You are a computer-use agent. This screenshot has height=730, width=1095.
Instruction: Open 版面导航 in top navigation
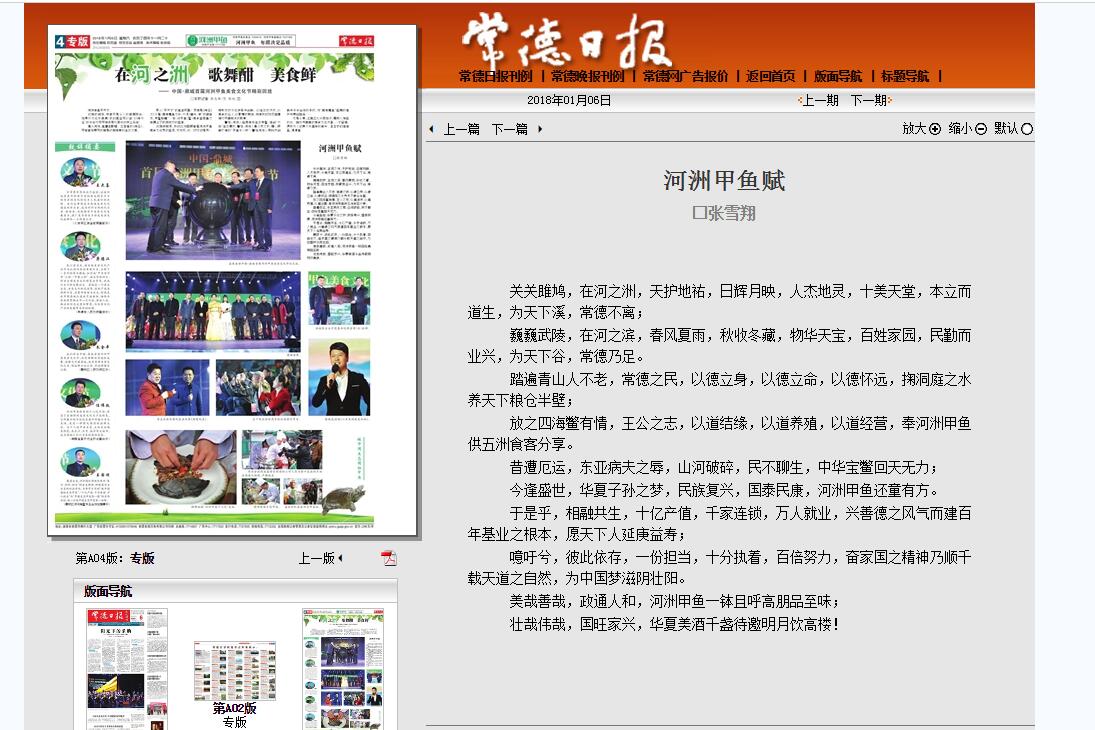(x=838, y=76)
